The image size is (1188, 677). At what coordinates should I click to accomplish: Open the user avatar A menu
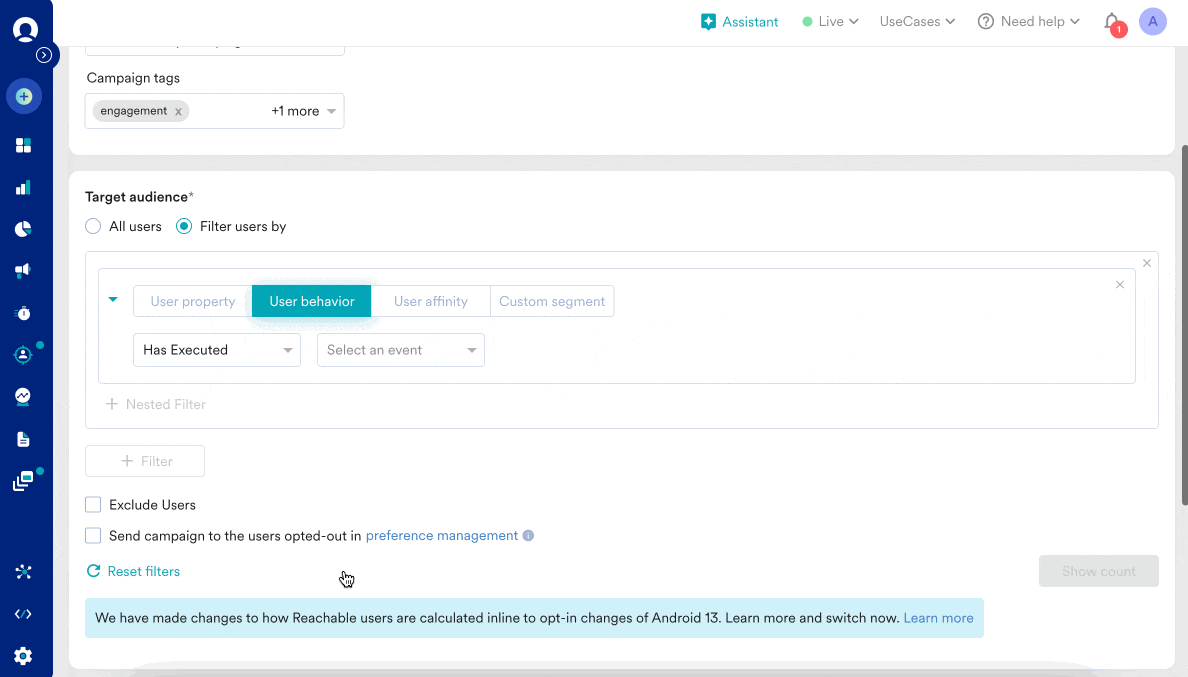coord(1152,22)
